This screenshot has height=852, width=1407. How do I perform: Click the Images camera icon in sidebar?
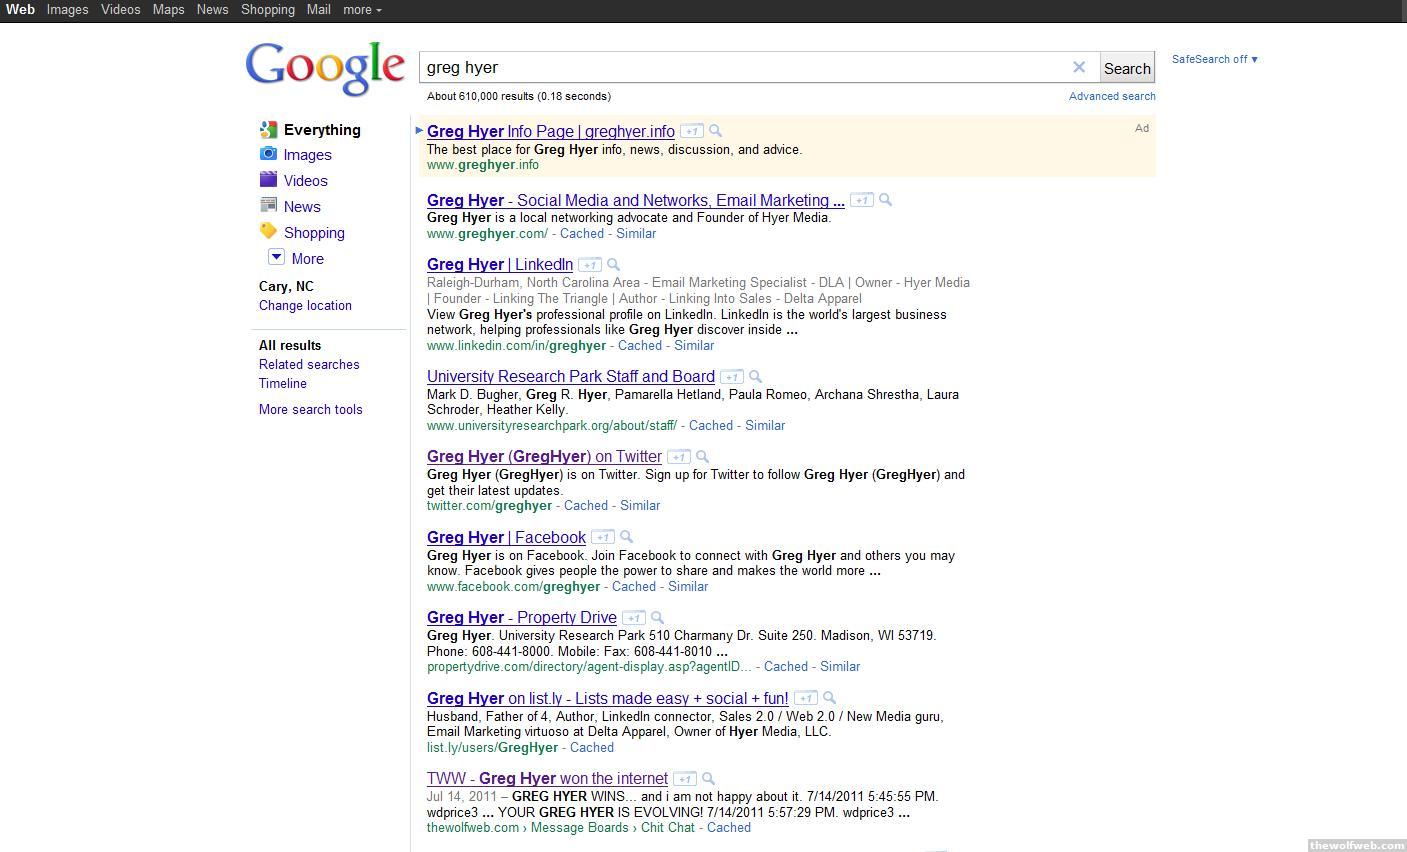click(x=268, y=154)
